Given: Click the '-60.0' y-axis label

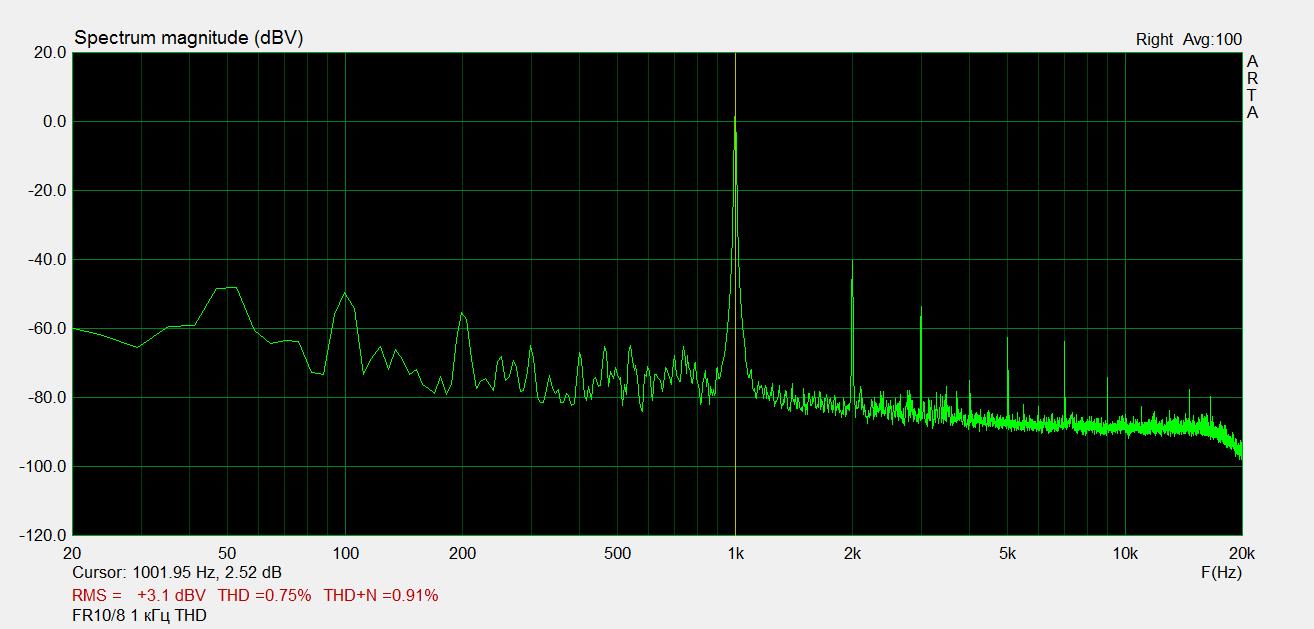Looking at the screenshot, I should 47,329.
